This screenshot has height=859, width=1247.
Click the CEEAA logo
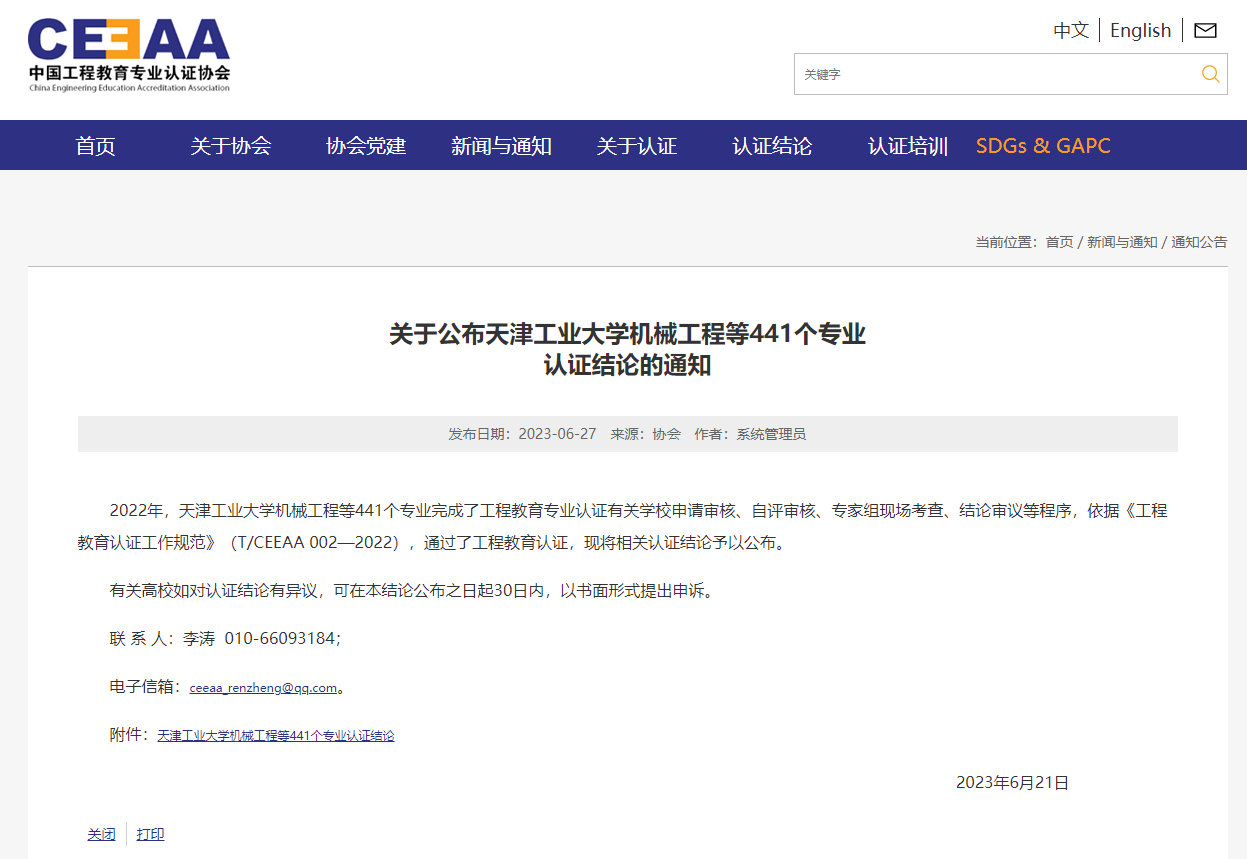click(129, 54)
